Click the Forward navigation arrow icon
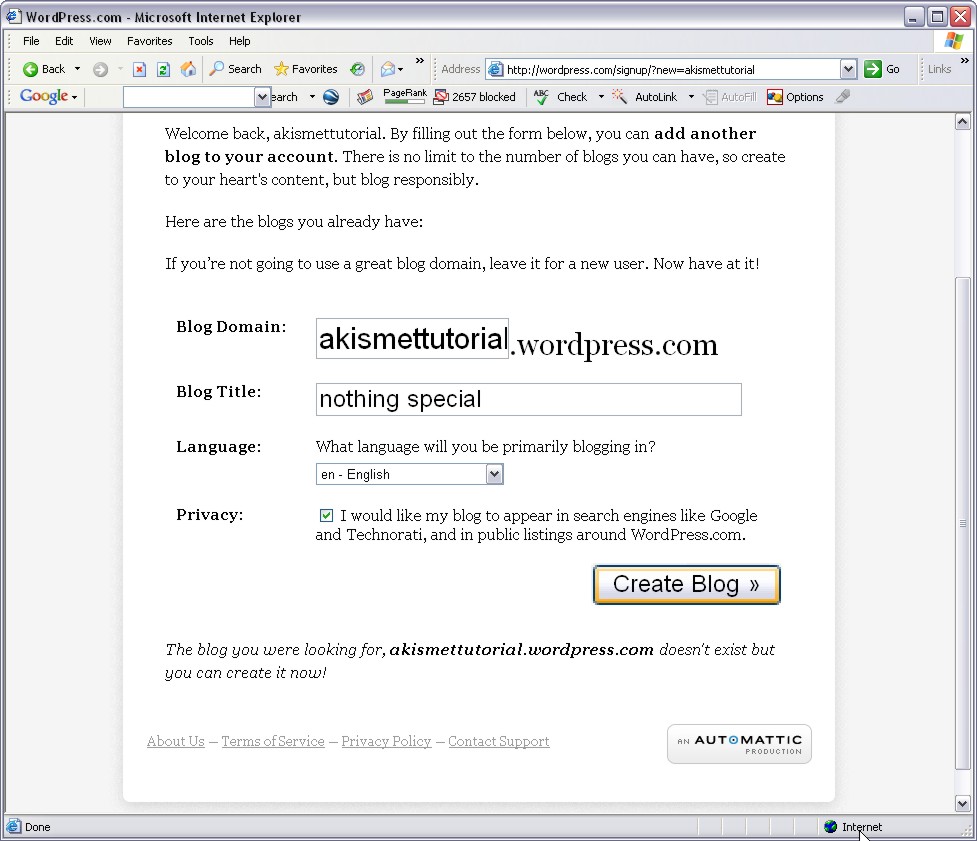The image size is (977, 841). click(x=100, y=69)
